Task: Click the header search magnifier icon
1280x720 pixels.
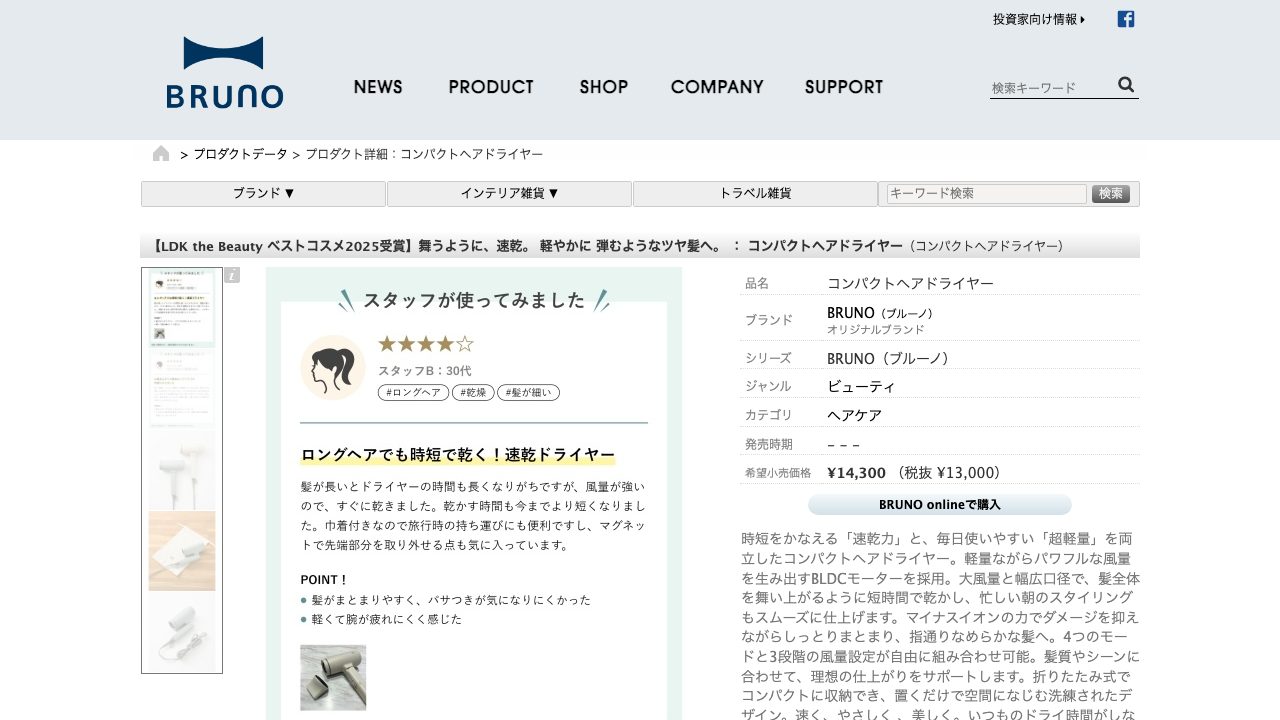Action: point(1126,85)
